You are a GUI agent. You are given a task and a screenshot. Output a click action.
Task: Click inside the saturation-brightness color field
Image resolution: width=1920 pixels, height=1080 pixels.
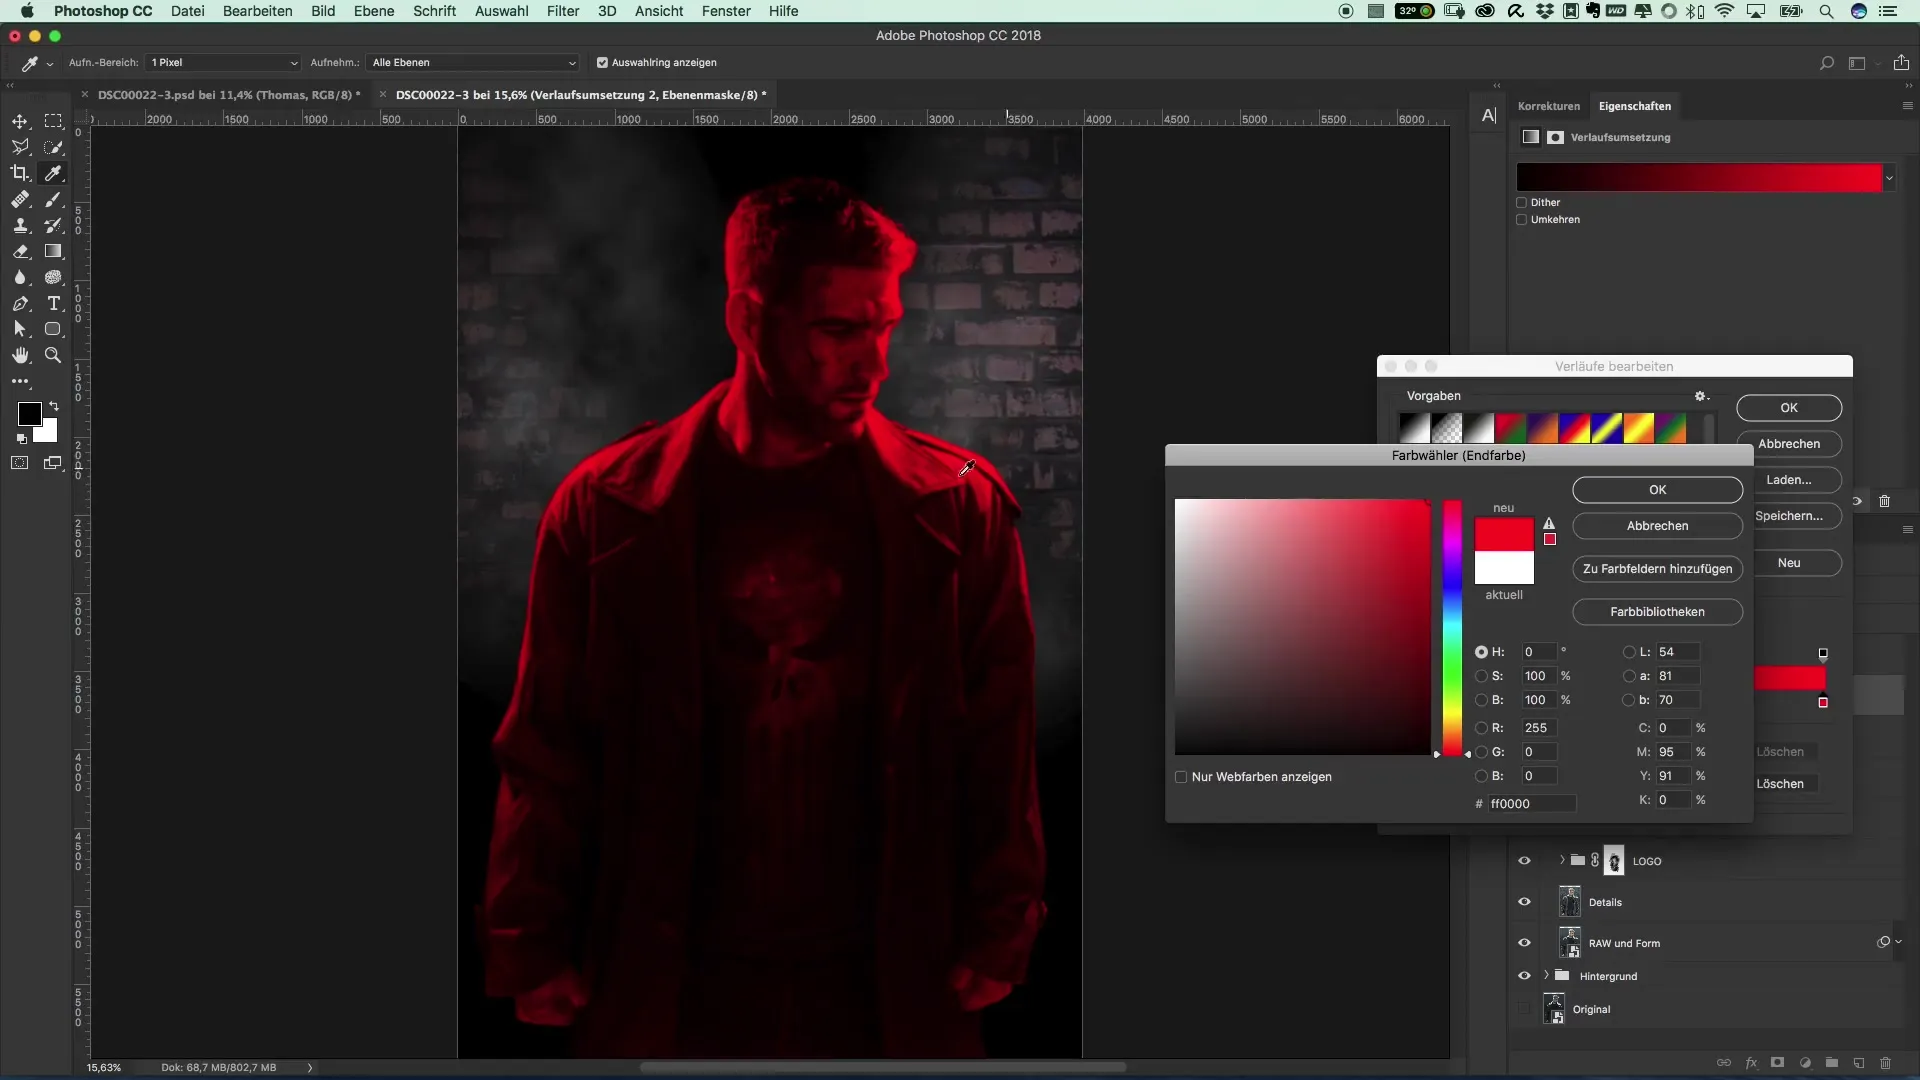tap(1302, 627)
